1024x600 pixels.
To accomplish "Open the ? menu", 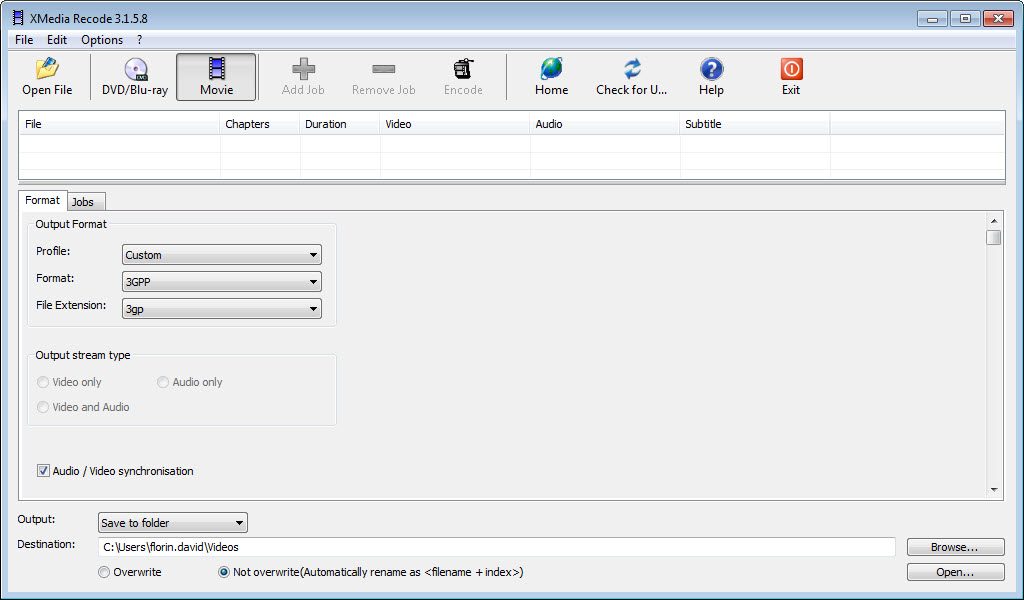I will pyautogui.click(x=139, y=40).
